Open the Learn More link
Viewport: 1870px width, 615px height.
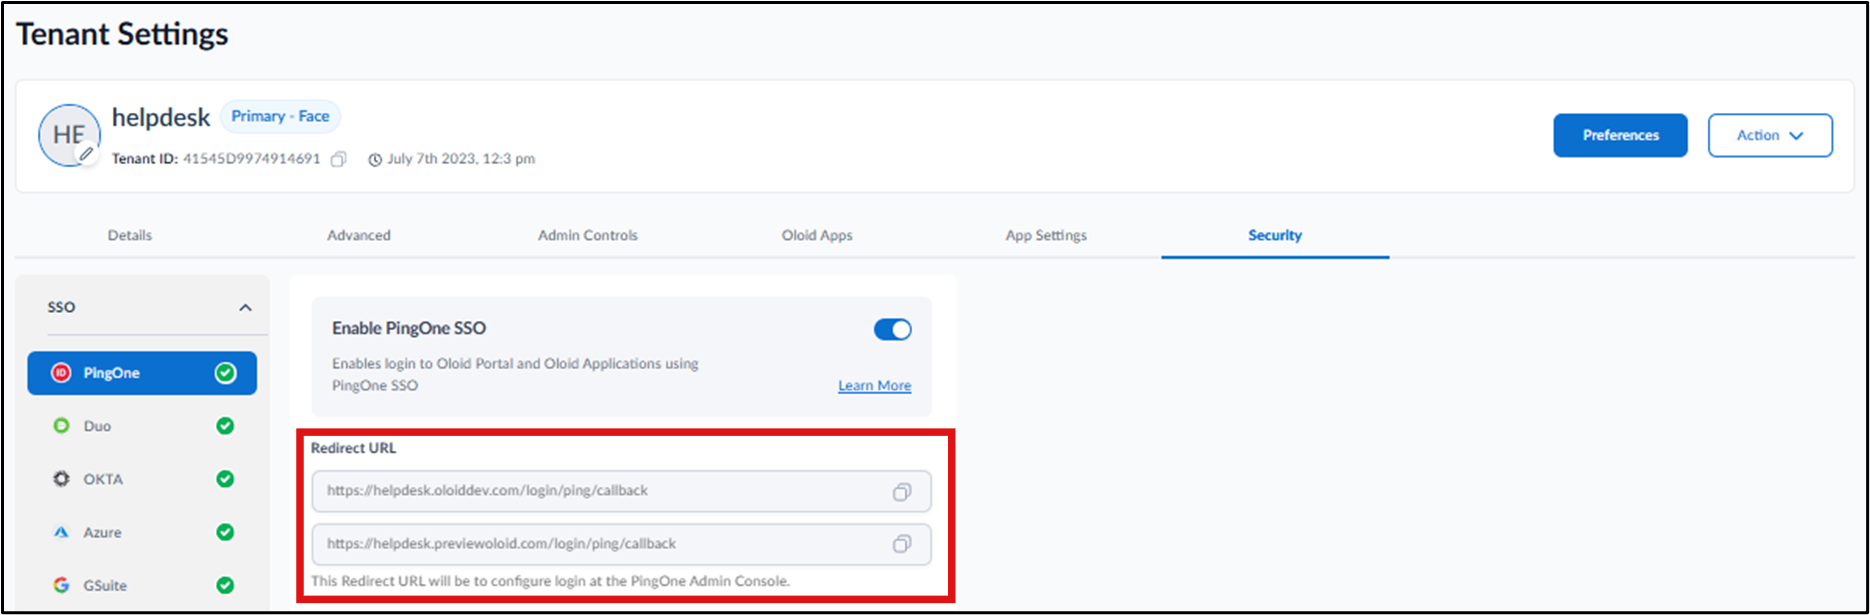click(x=874, y=386)
